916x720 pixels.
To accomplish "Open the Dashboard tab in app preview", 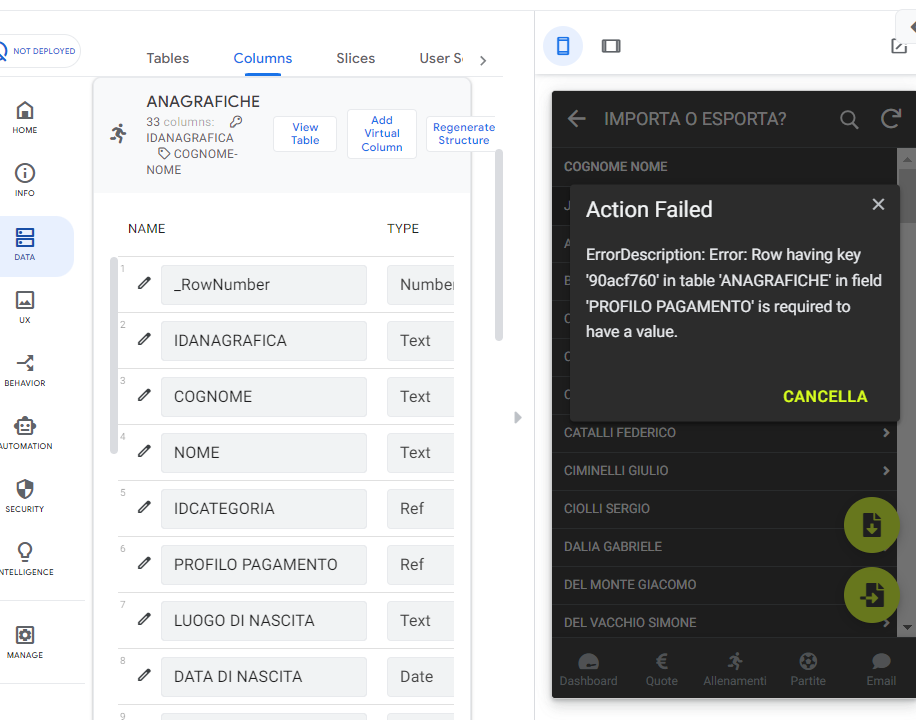I will [x=588, y=669].
